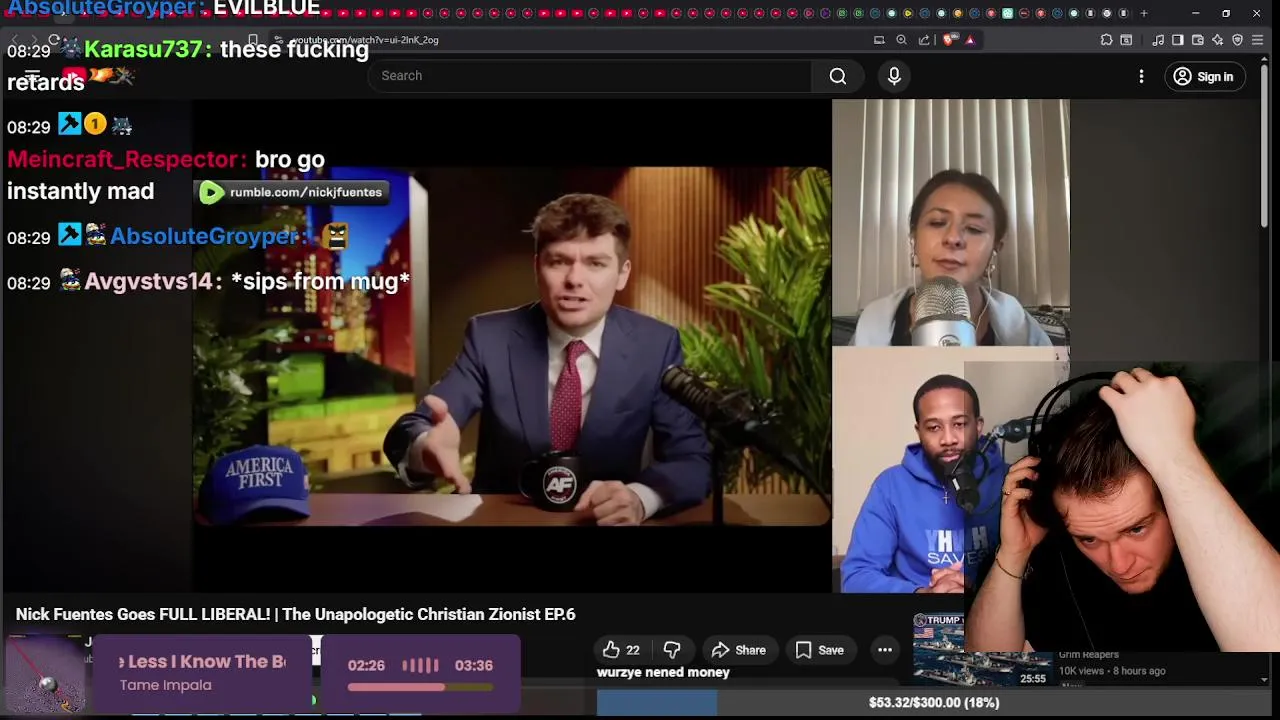The image size is (1280, 720).
Task: Click the $53.32/$300.00 donation goal bar
Action: (x=933, y=703)
